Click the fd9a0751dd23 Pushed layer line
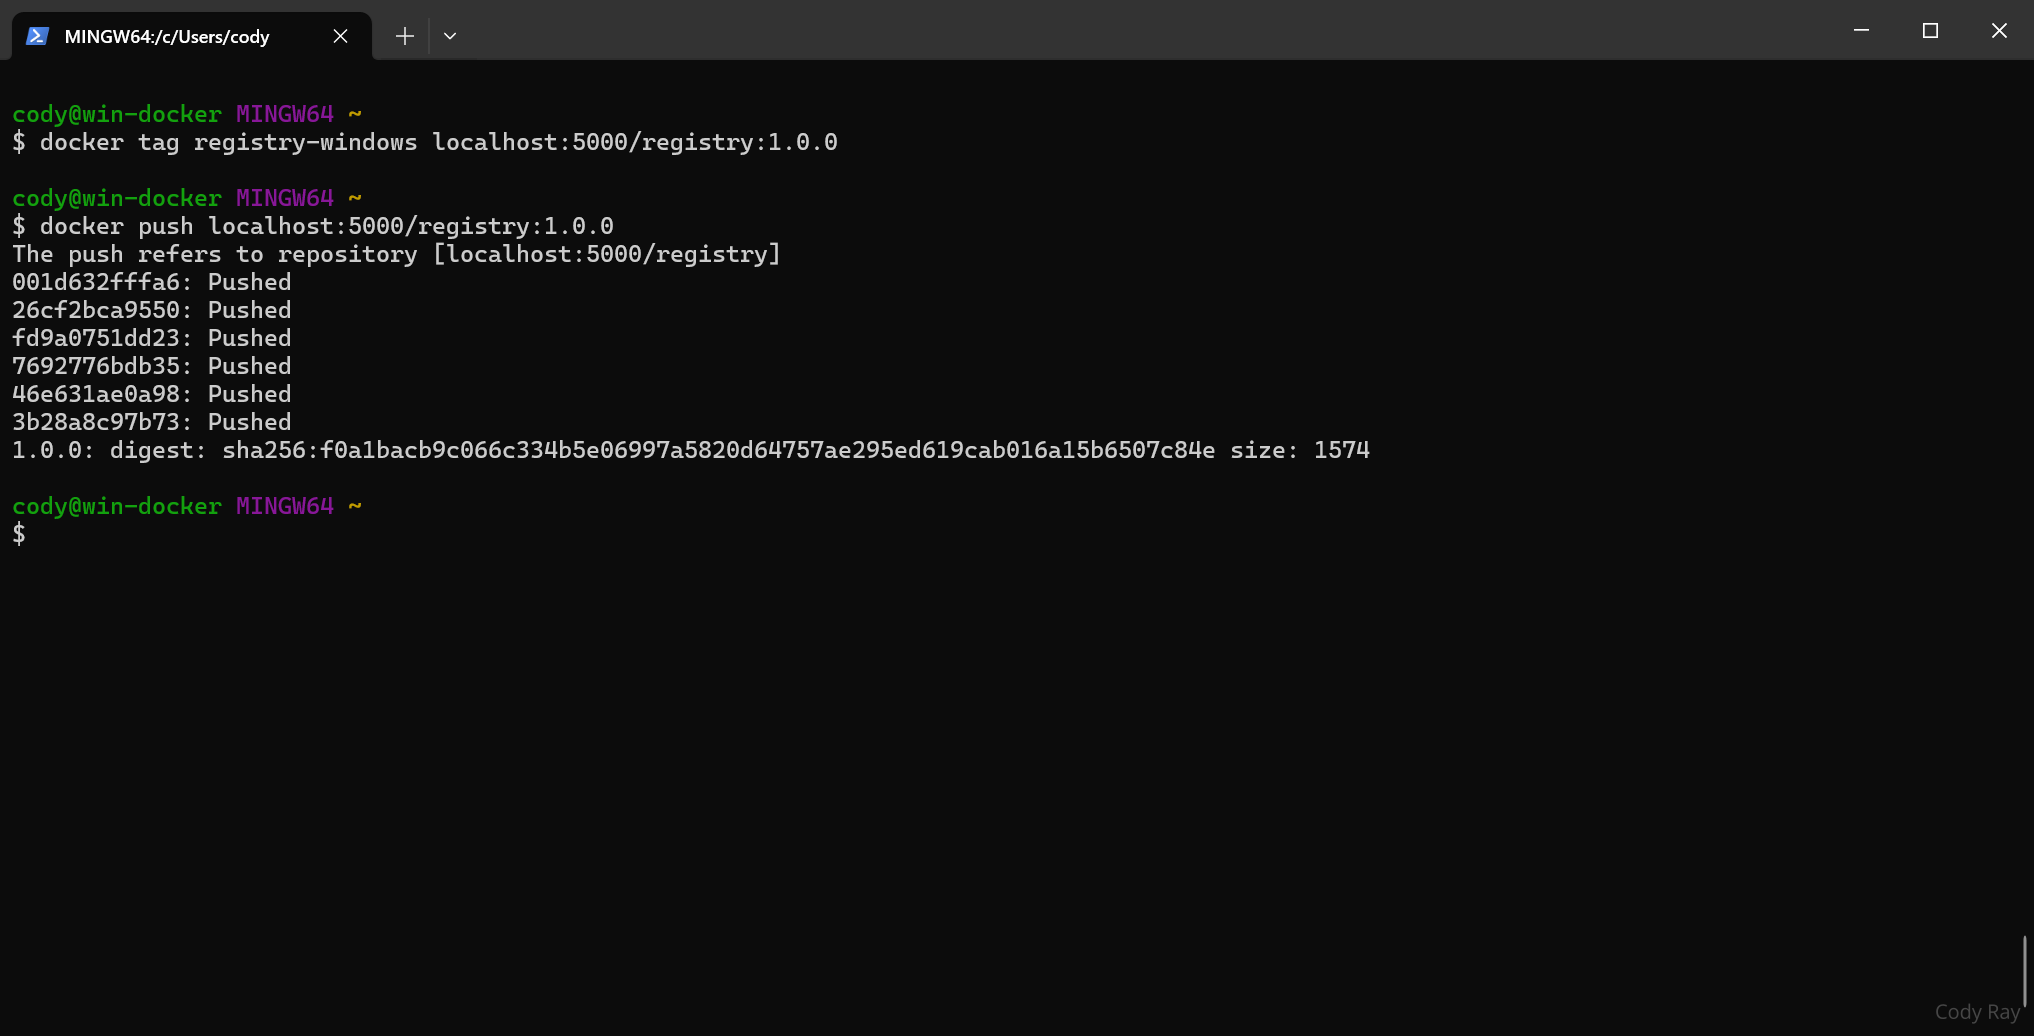This screenshot has width=2034, height=1036. [152, 338]
